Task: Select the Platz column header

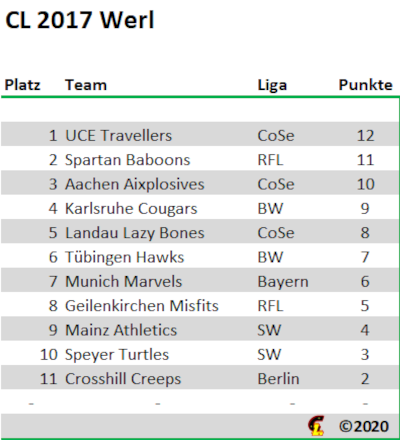Action: tap(22, 85)
